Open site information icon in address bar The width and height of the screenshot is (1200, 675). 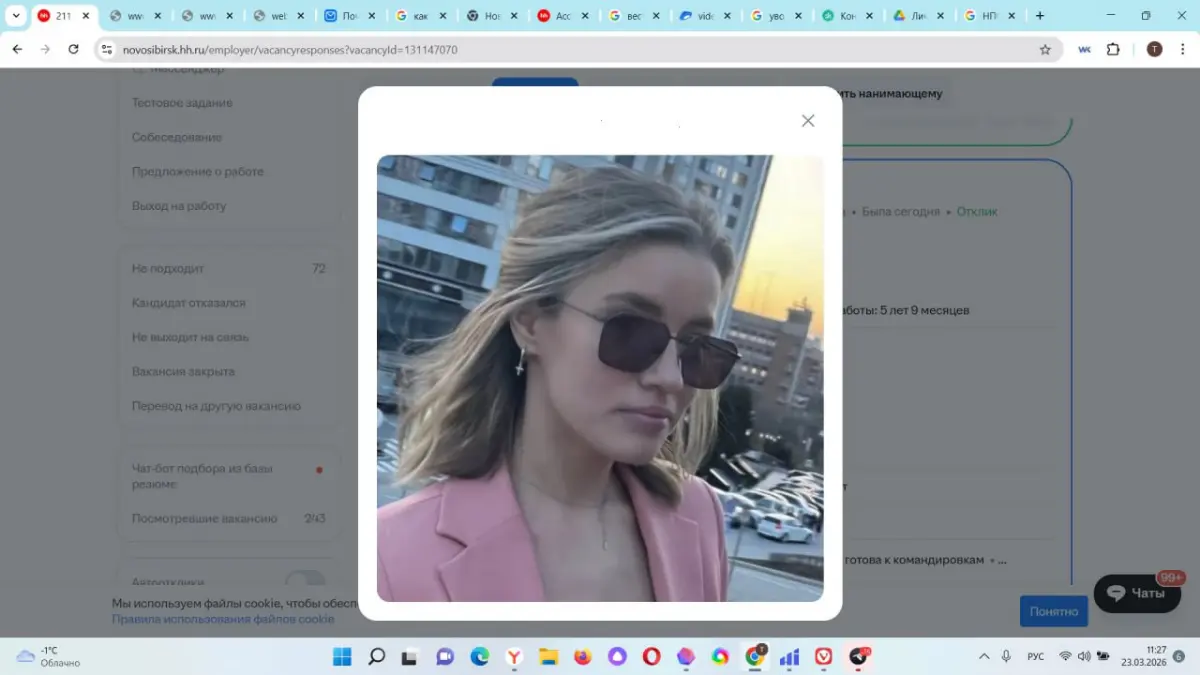point(108,49)
